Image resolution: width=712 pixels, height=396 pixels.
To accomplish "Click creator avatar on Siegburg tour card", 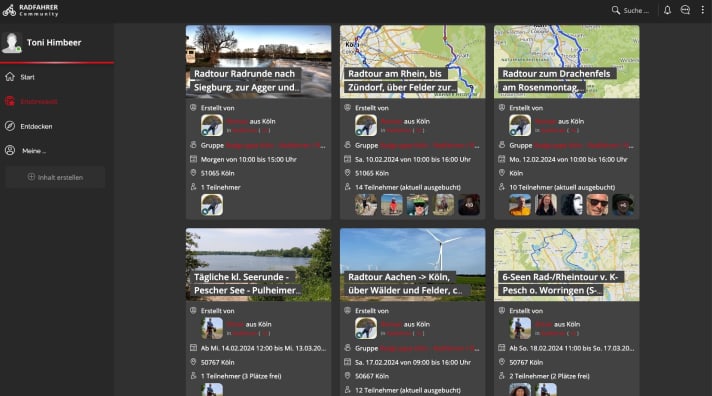I will click(x=212, y=125).
